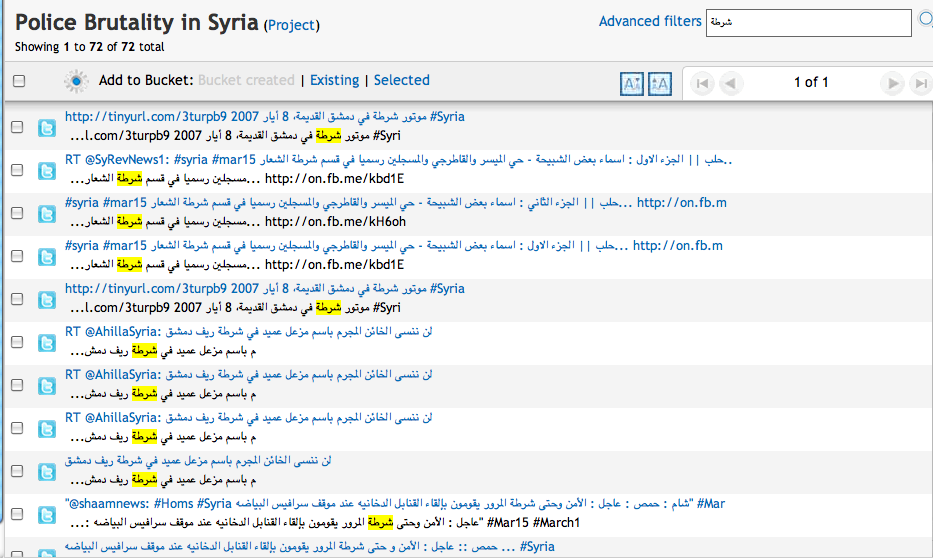Viewport: 933px width, 558px height.
Task: Click the snippet with #Mar15 #March1
Action: 325,523
